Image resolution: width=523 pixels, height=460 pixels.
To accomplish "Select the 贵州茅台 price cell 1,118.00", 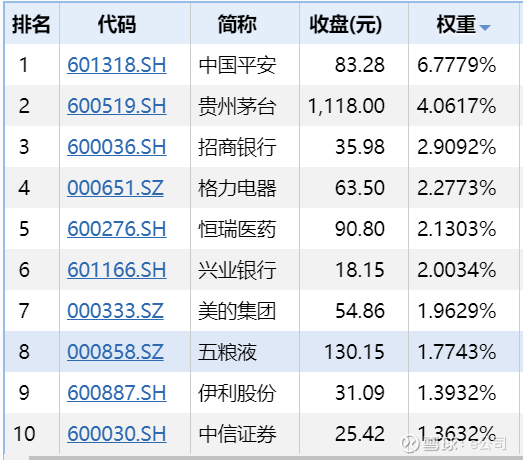I will pos(354,106).
